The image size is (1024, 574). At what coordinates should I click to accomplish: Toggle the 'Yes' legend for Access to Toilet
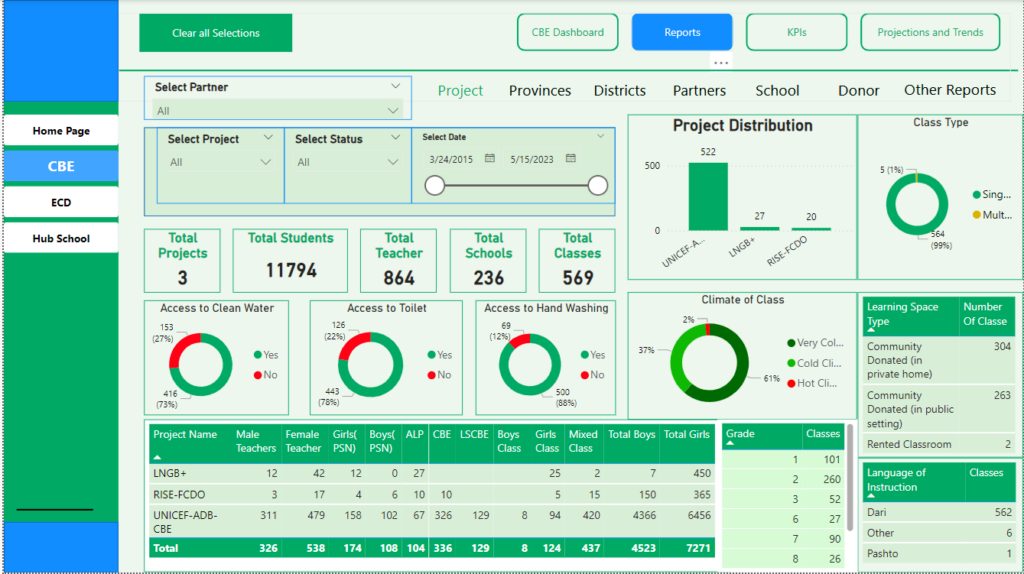click(x=438, y=355)
